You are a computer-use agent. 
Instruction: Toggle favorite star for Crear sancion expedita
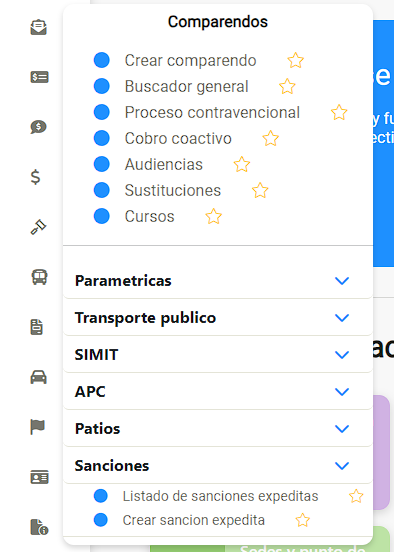(302, 520)
